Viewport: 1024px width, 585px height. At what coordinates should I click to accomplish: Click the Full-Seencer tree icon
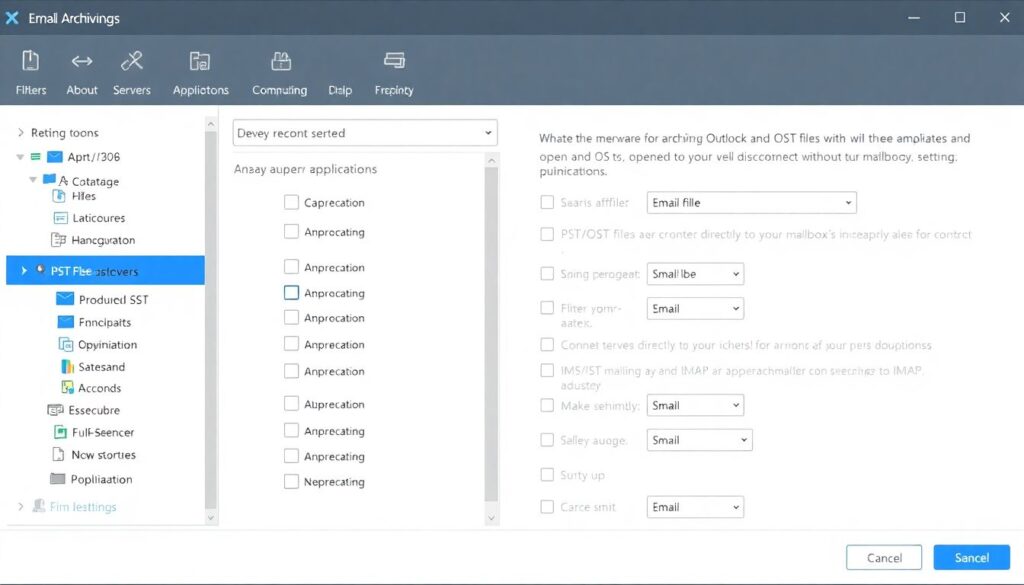(x=61, y=432)
